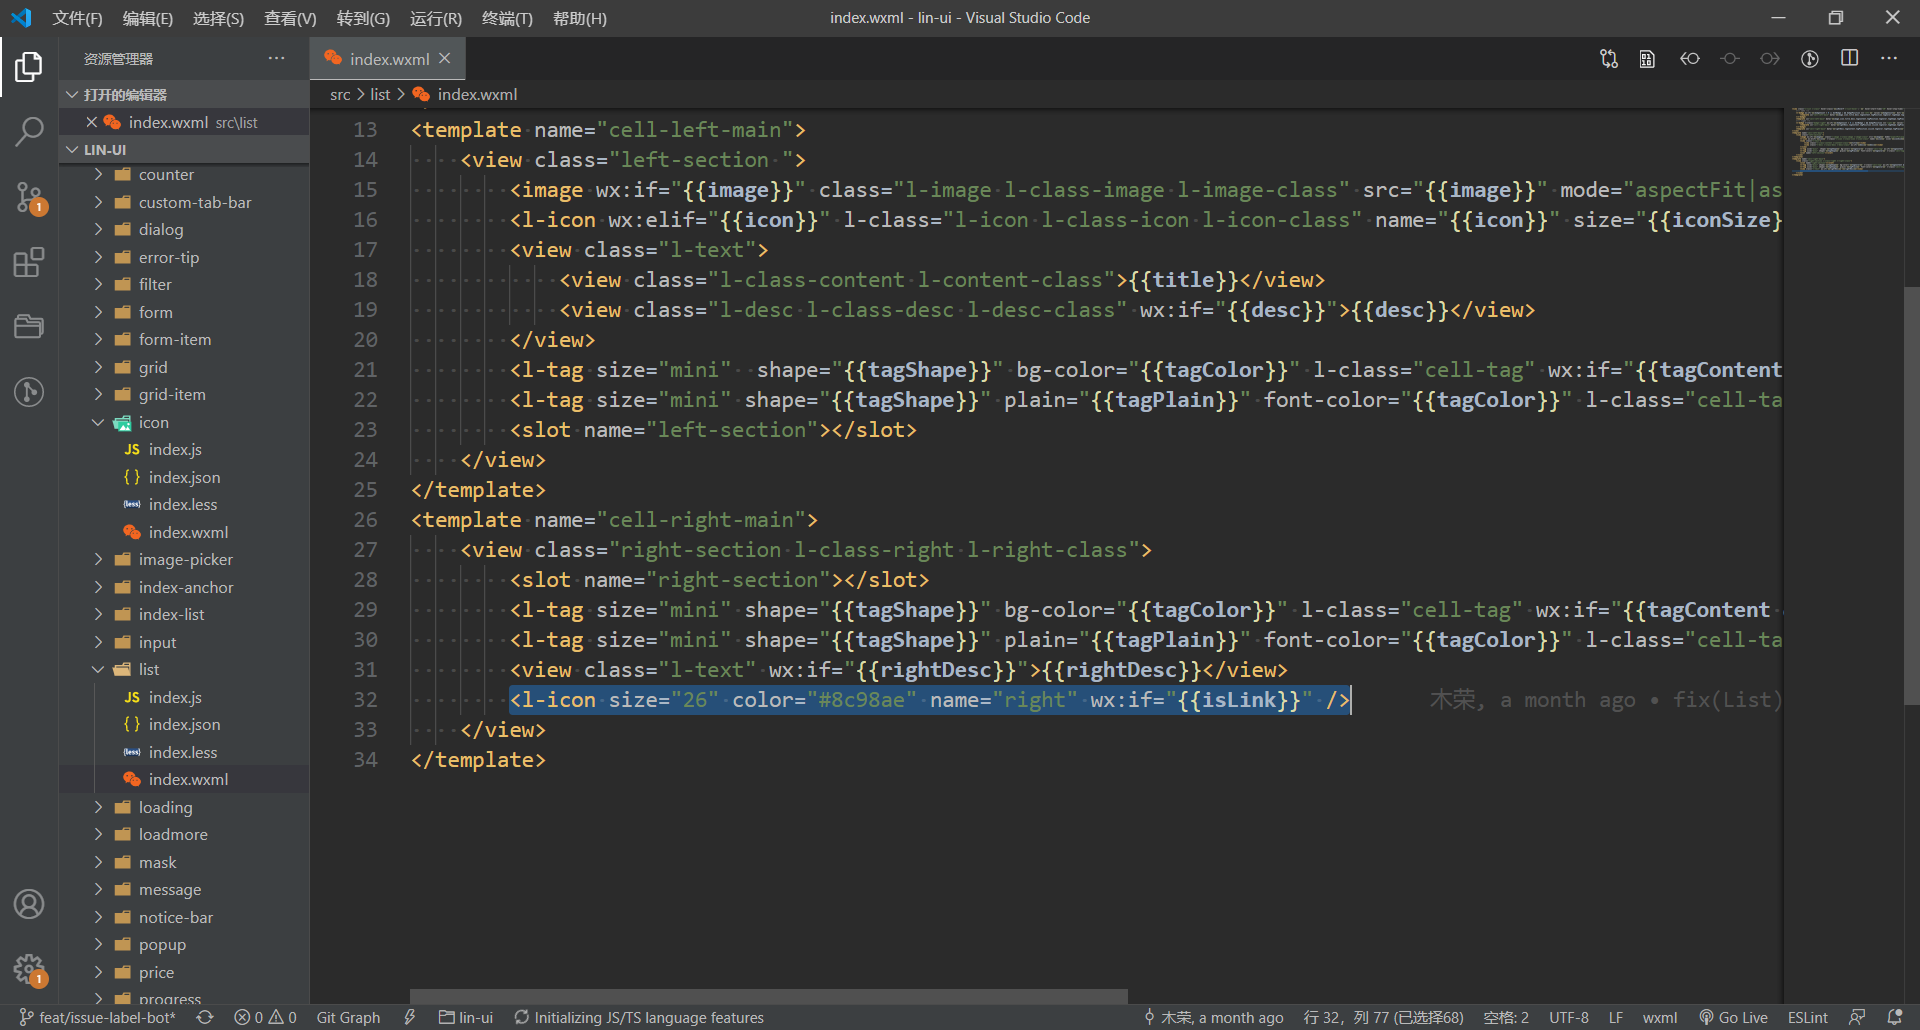Click the Compare Changes icon in editor toolbar
1920x1030 pixels.
(x=1608, y=59)
